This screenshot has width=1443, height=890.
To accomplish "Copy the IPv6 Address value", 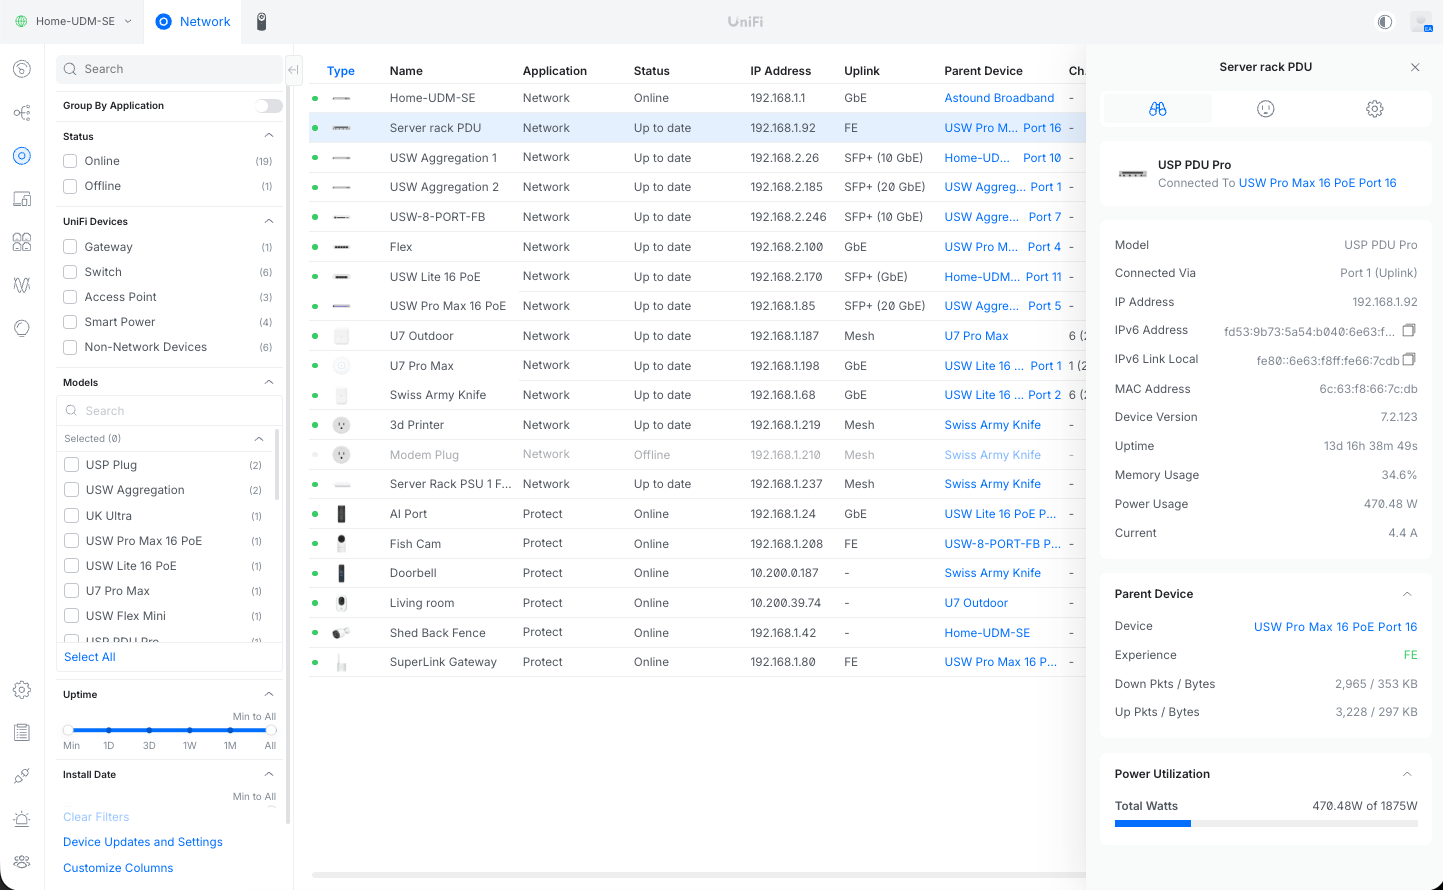I will 1409,330.
